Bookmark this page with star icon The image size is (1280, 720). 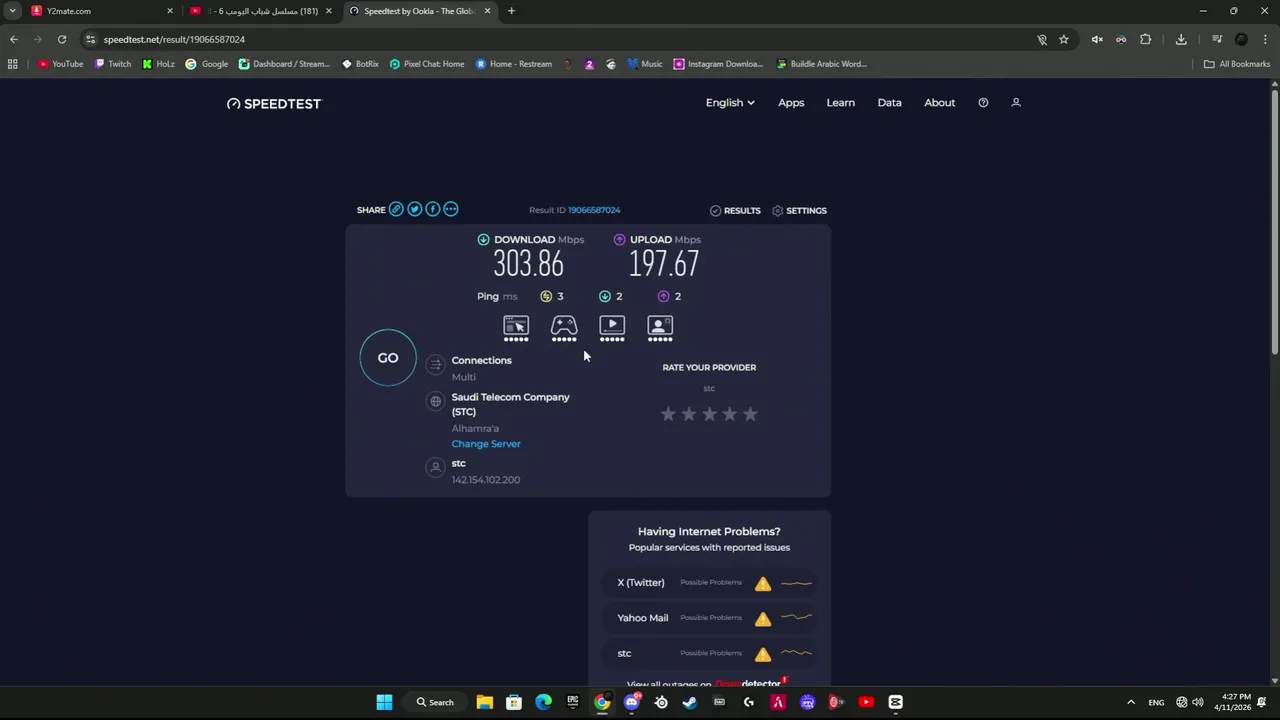click(1064, 39)
